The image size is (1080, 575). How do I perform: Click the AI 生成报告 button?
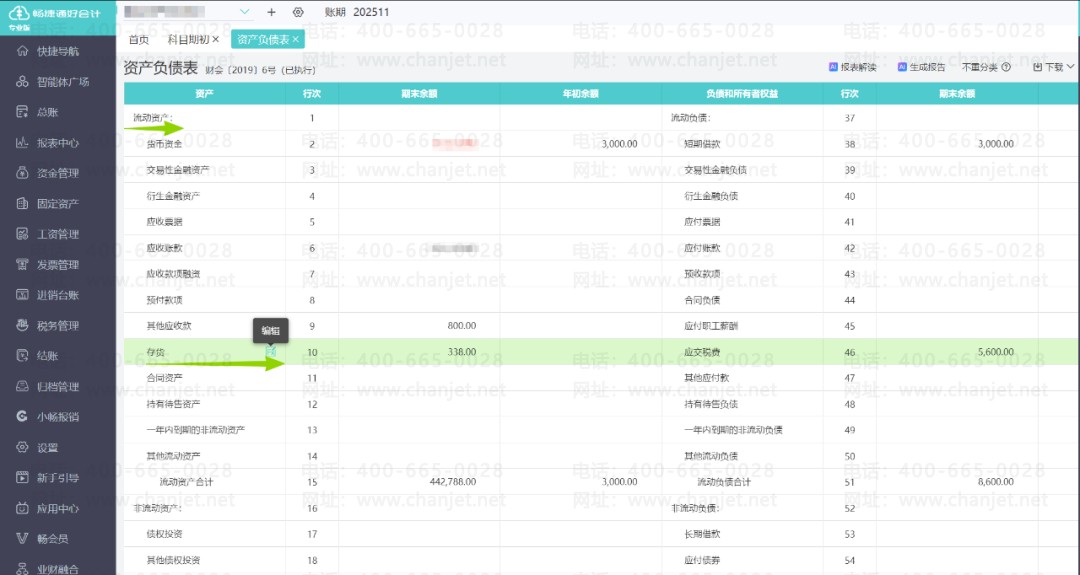click(x=922, y=67)
